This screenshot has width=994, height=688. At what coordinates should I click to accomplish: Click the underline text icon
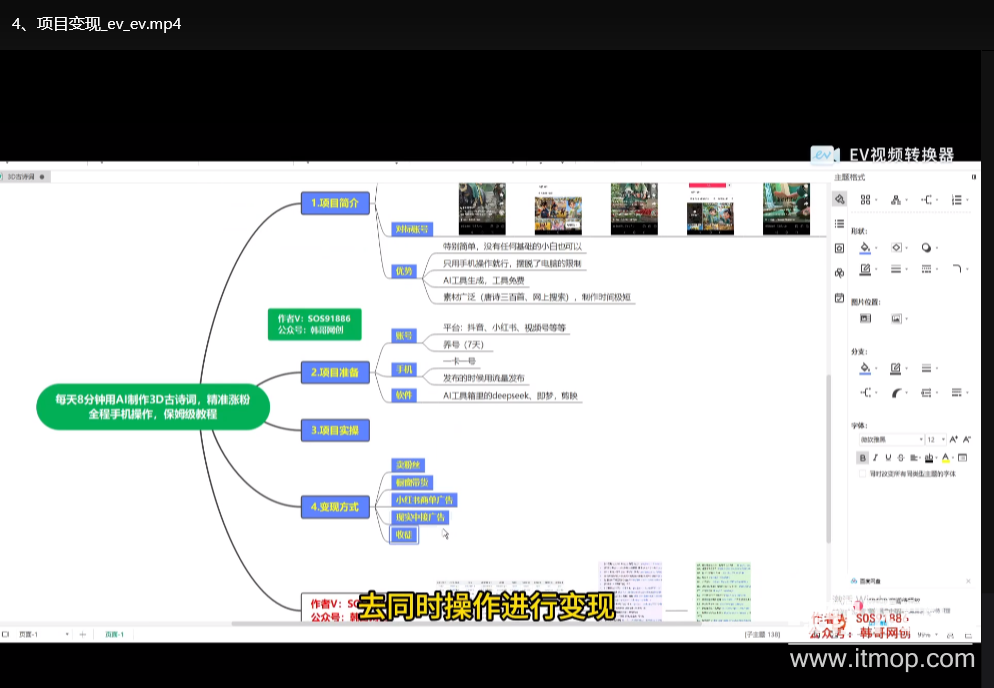coord(888,458)
